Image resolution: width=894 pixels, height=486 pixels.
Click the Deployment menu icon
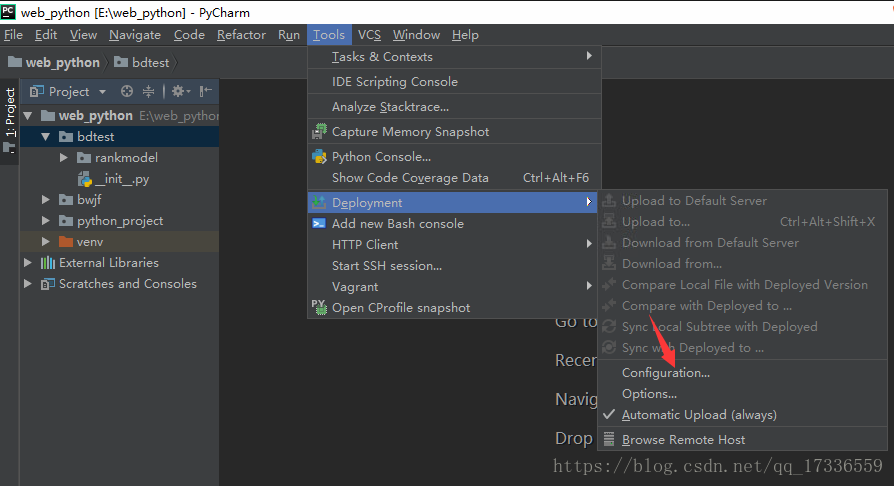tap(319, 202)
